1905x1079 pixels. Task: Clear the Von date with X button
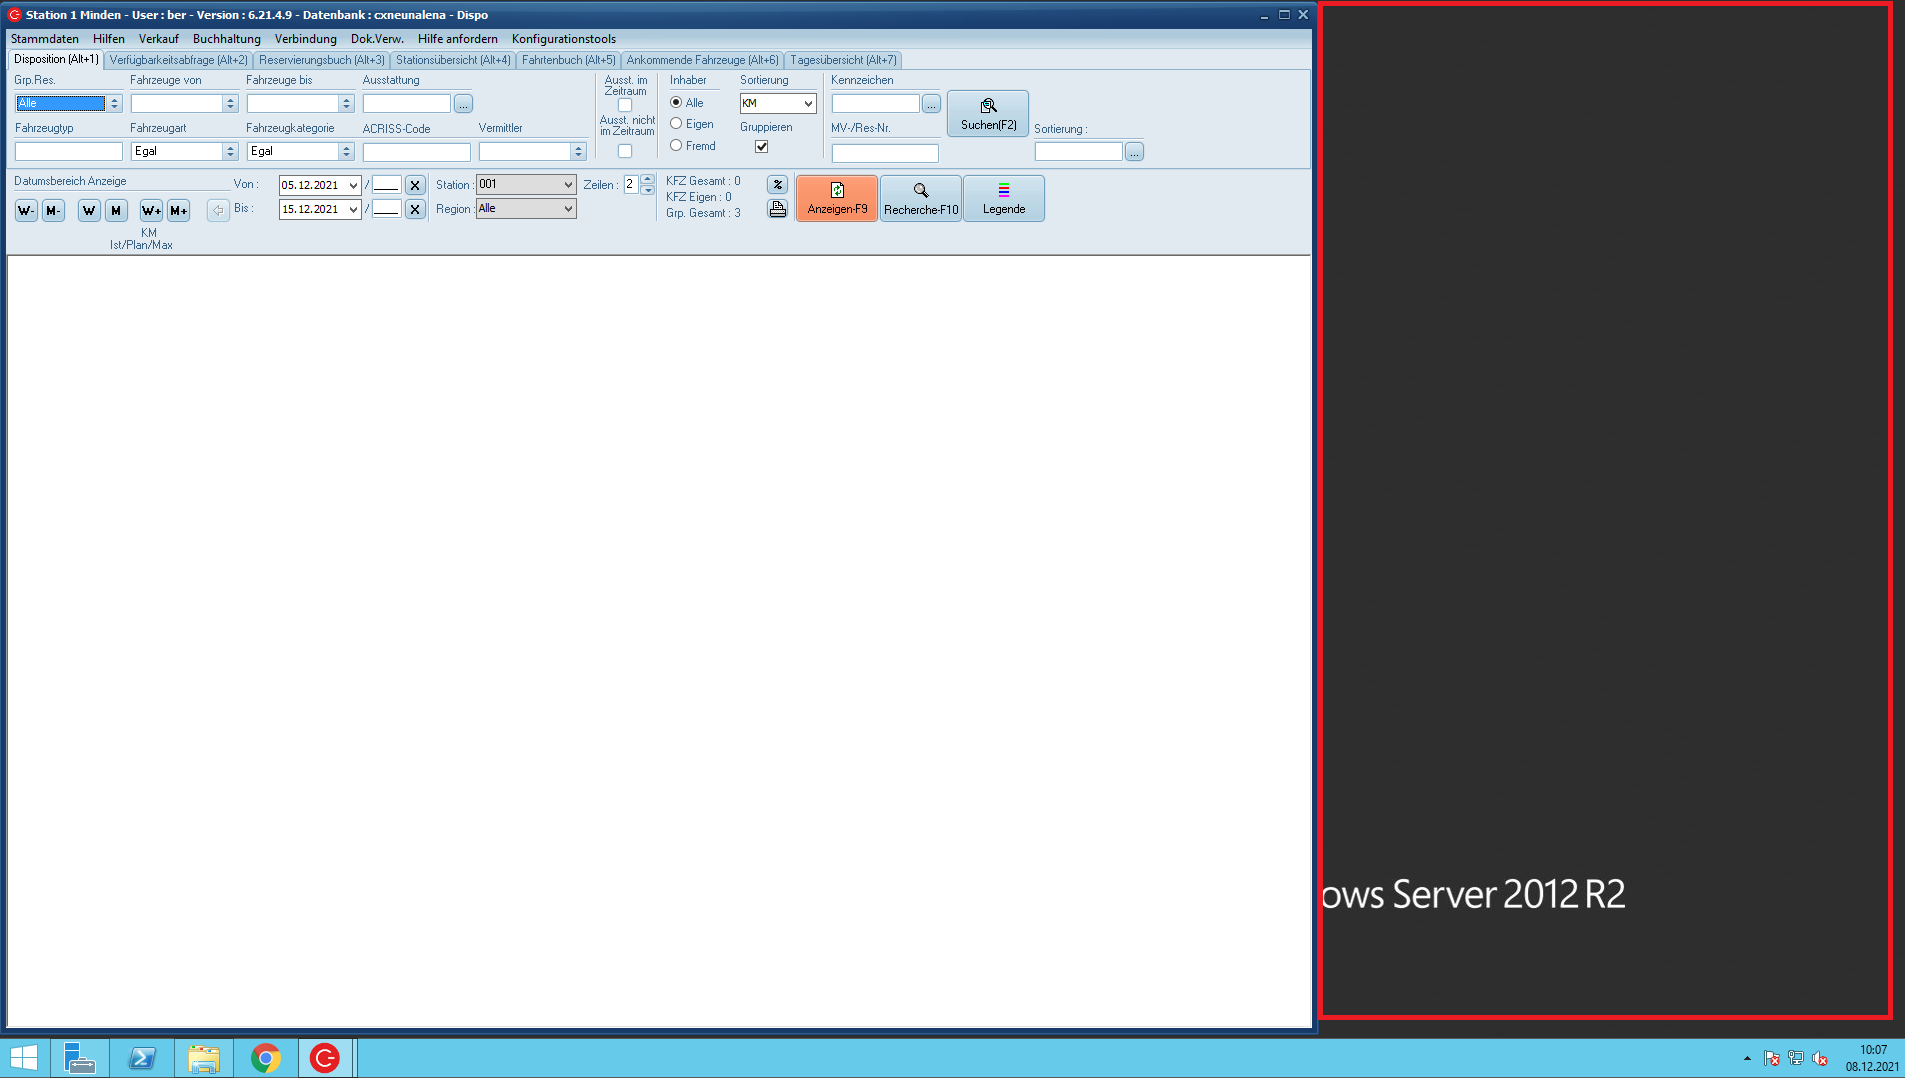[415, 185]
